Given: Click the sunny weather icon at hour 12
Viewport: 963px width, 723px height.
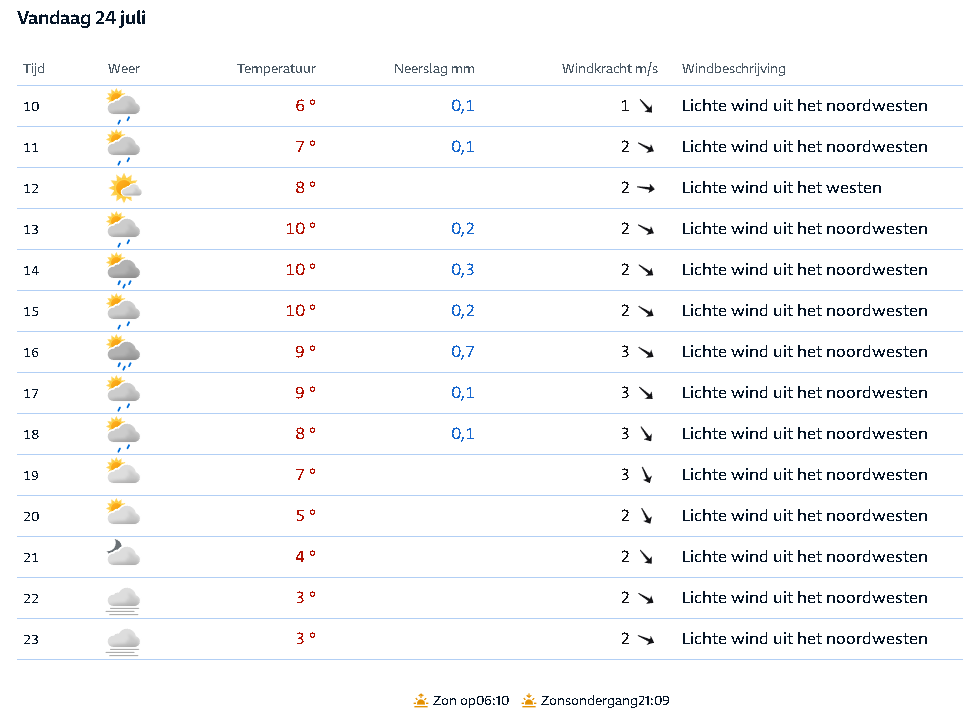Looking at the screenshot, I should (125, 188).
